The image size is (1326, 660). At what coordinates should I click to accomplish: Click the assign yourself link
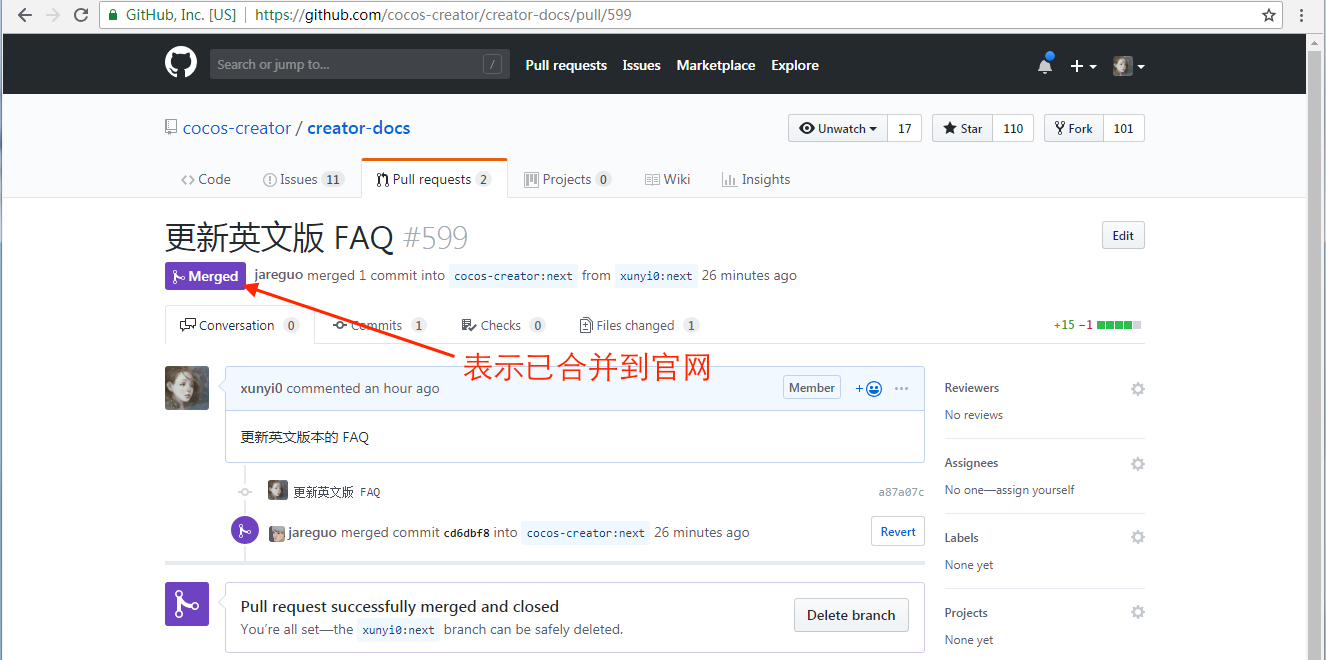1033,490
